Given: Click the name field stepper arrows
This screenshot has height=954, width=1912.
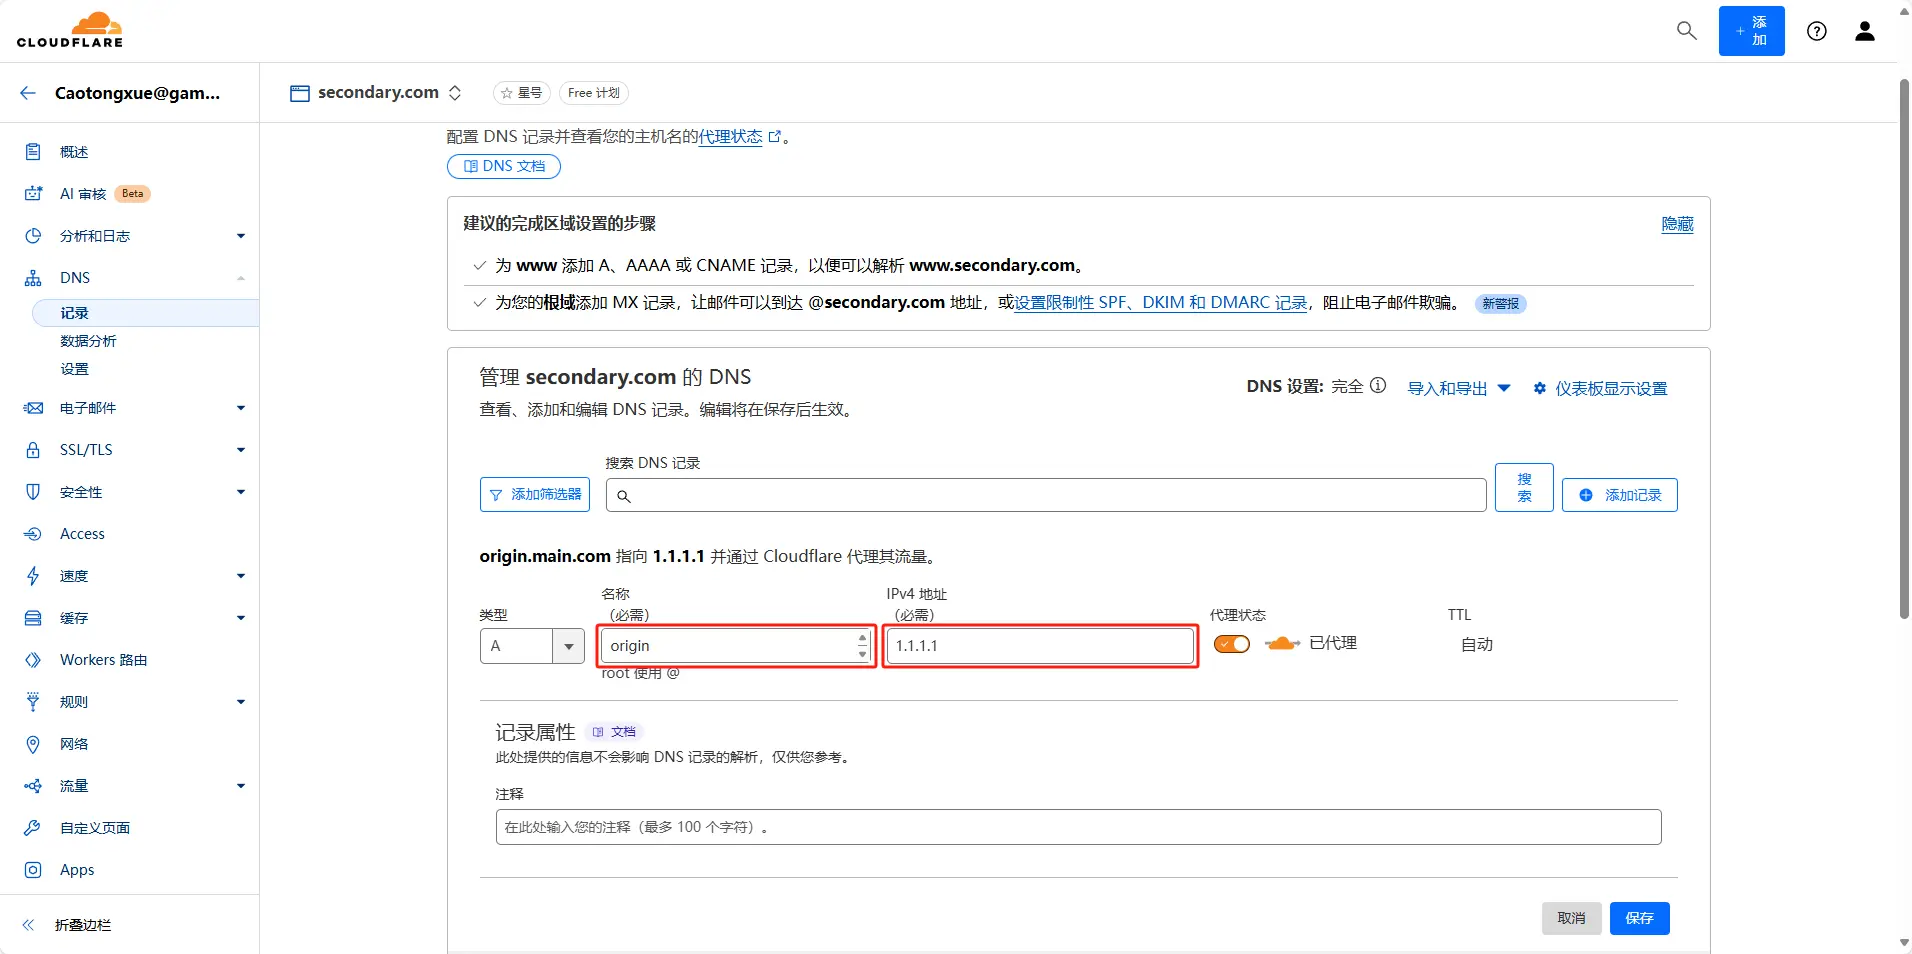Looking at the screenshot, I should (862, 646).
